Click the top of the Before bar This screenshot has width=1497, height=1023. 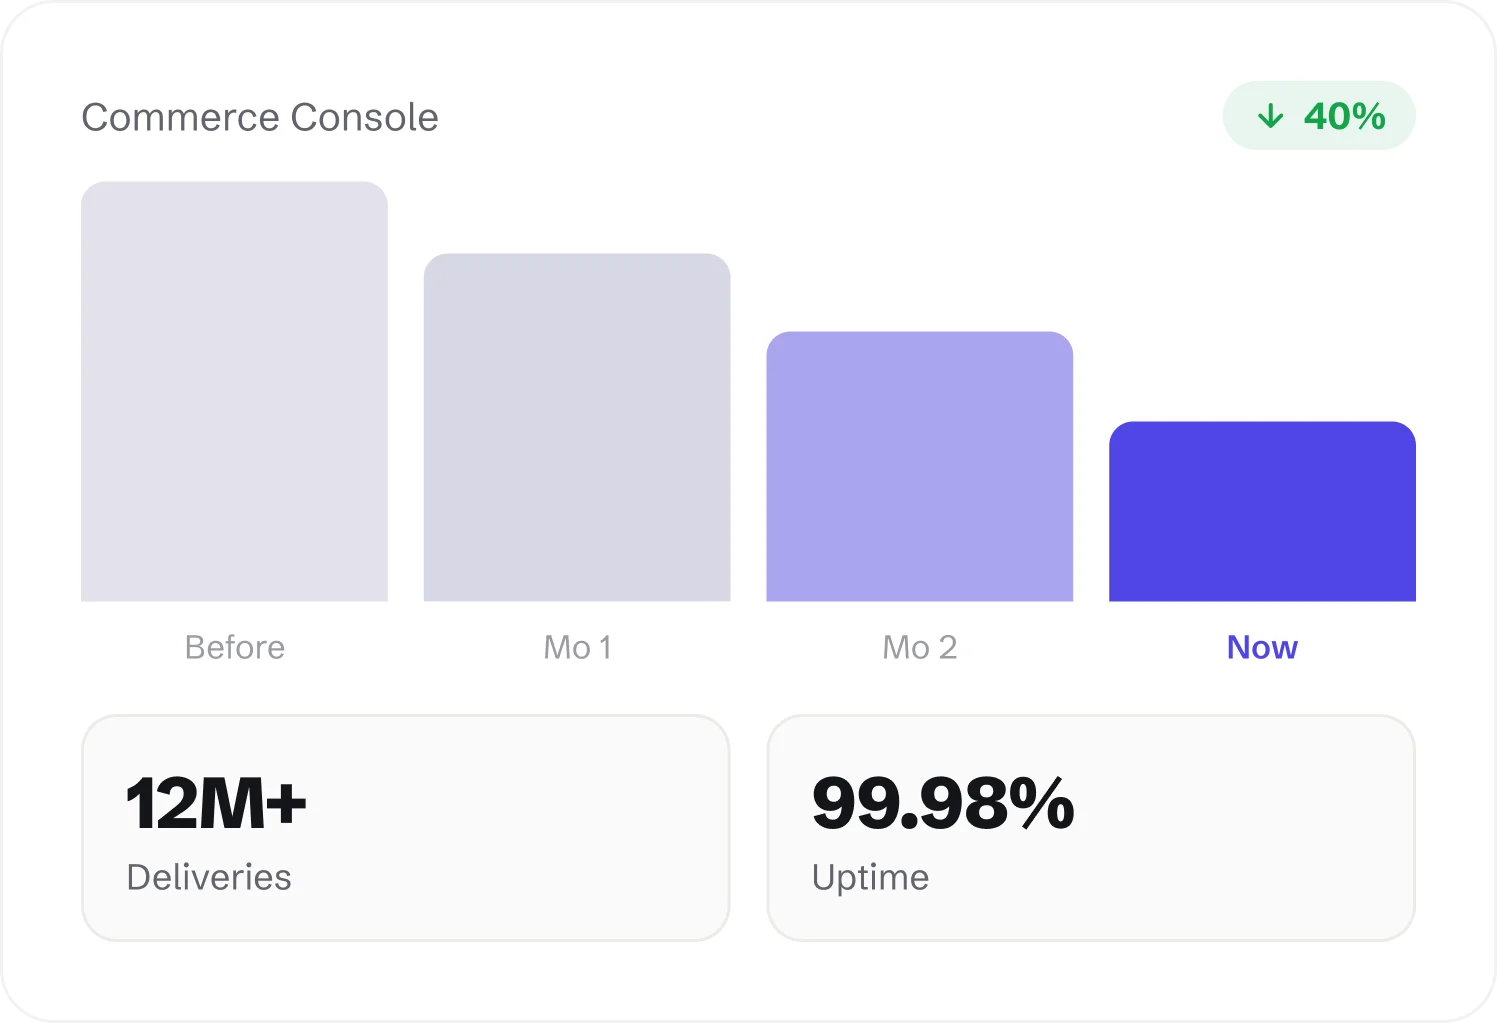click(x=234, y=186)
